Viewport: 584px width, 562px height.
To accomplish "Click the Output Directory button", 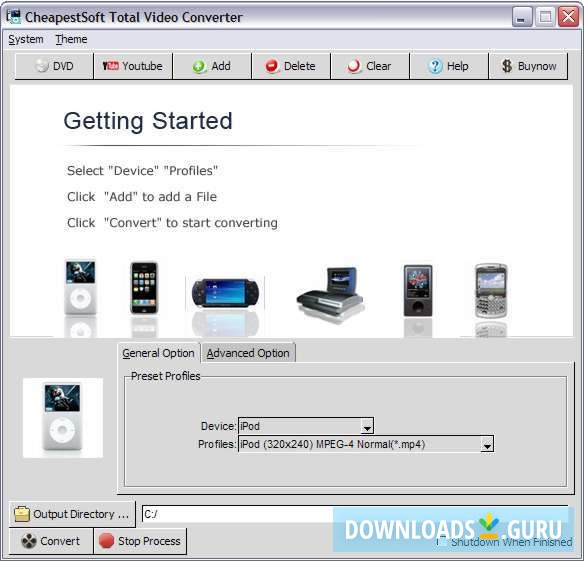I will click(72, 514).
